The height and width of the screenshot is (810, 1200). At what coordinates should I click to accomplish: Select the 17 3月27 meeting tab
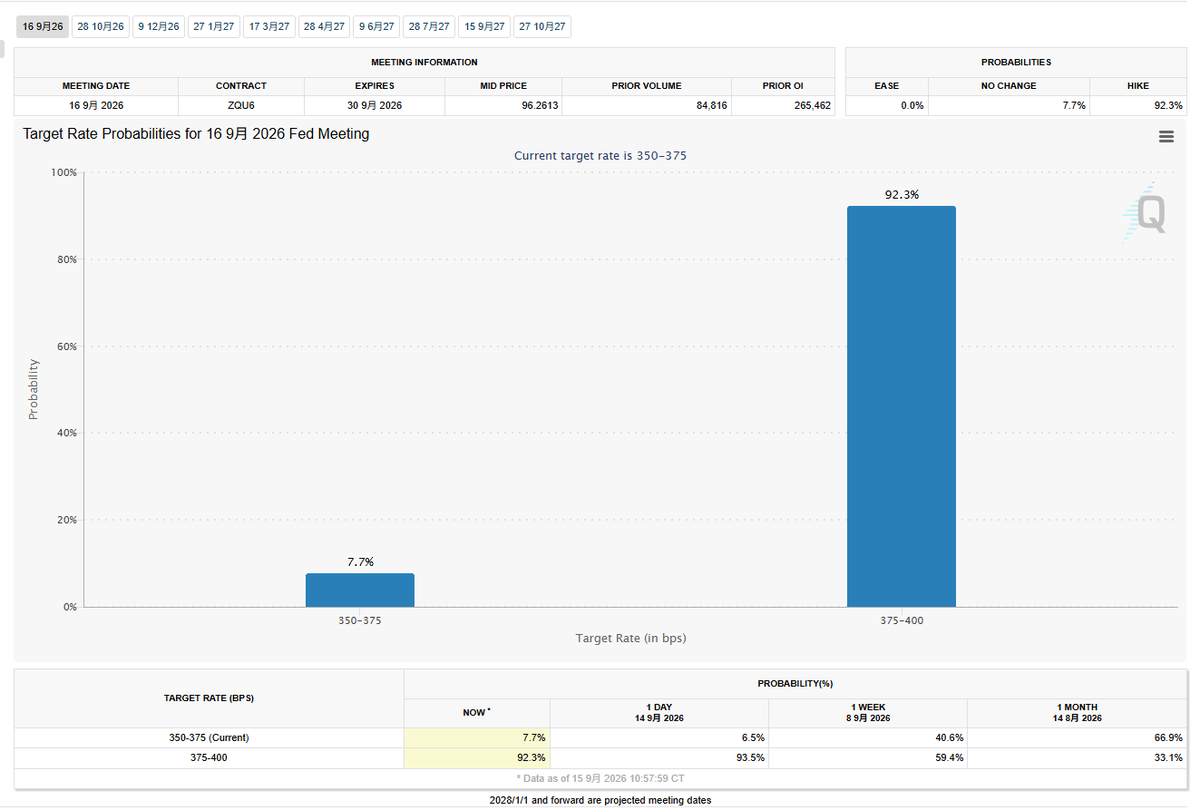270,26
